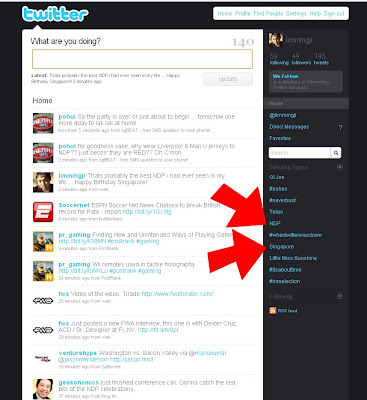This screenshot has width=367, height=400.
Task: Click the search magnifier icon
Action: pyautogui.click(x=336, y=153)
